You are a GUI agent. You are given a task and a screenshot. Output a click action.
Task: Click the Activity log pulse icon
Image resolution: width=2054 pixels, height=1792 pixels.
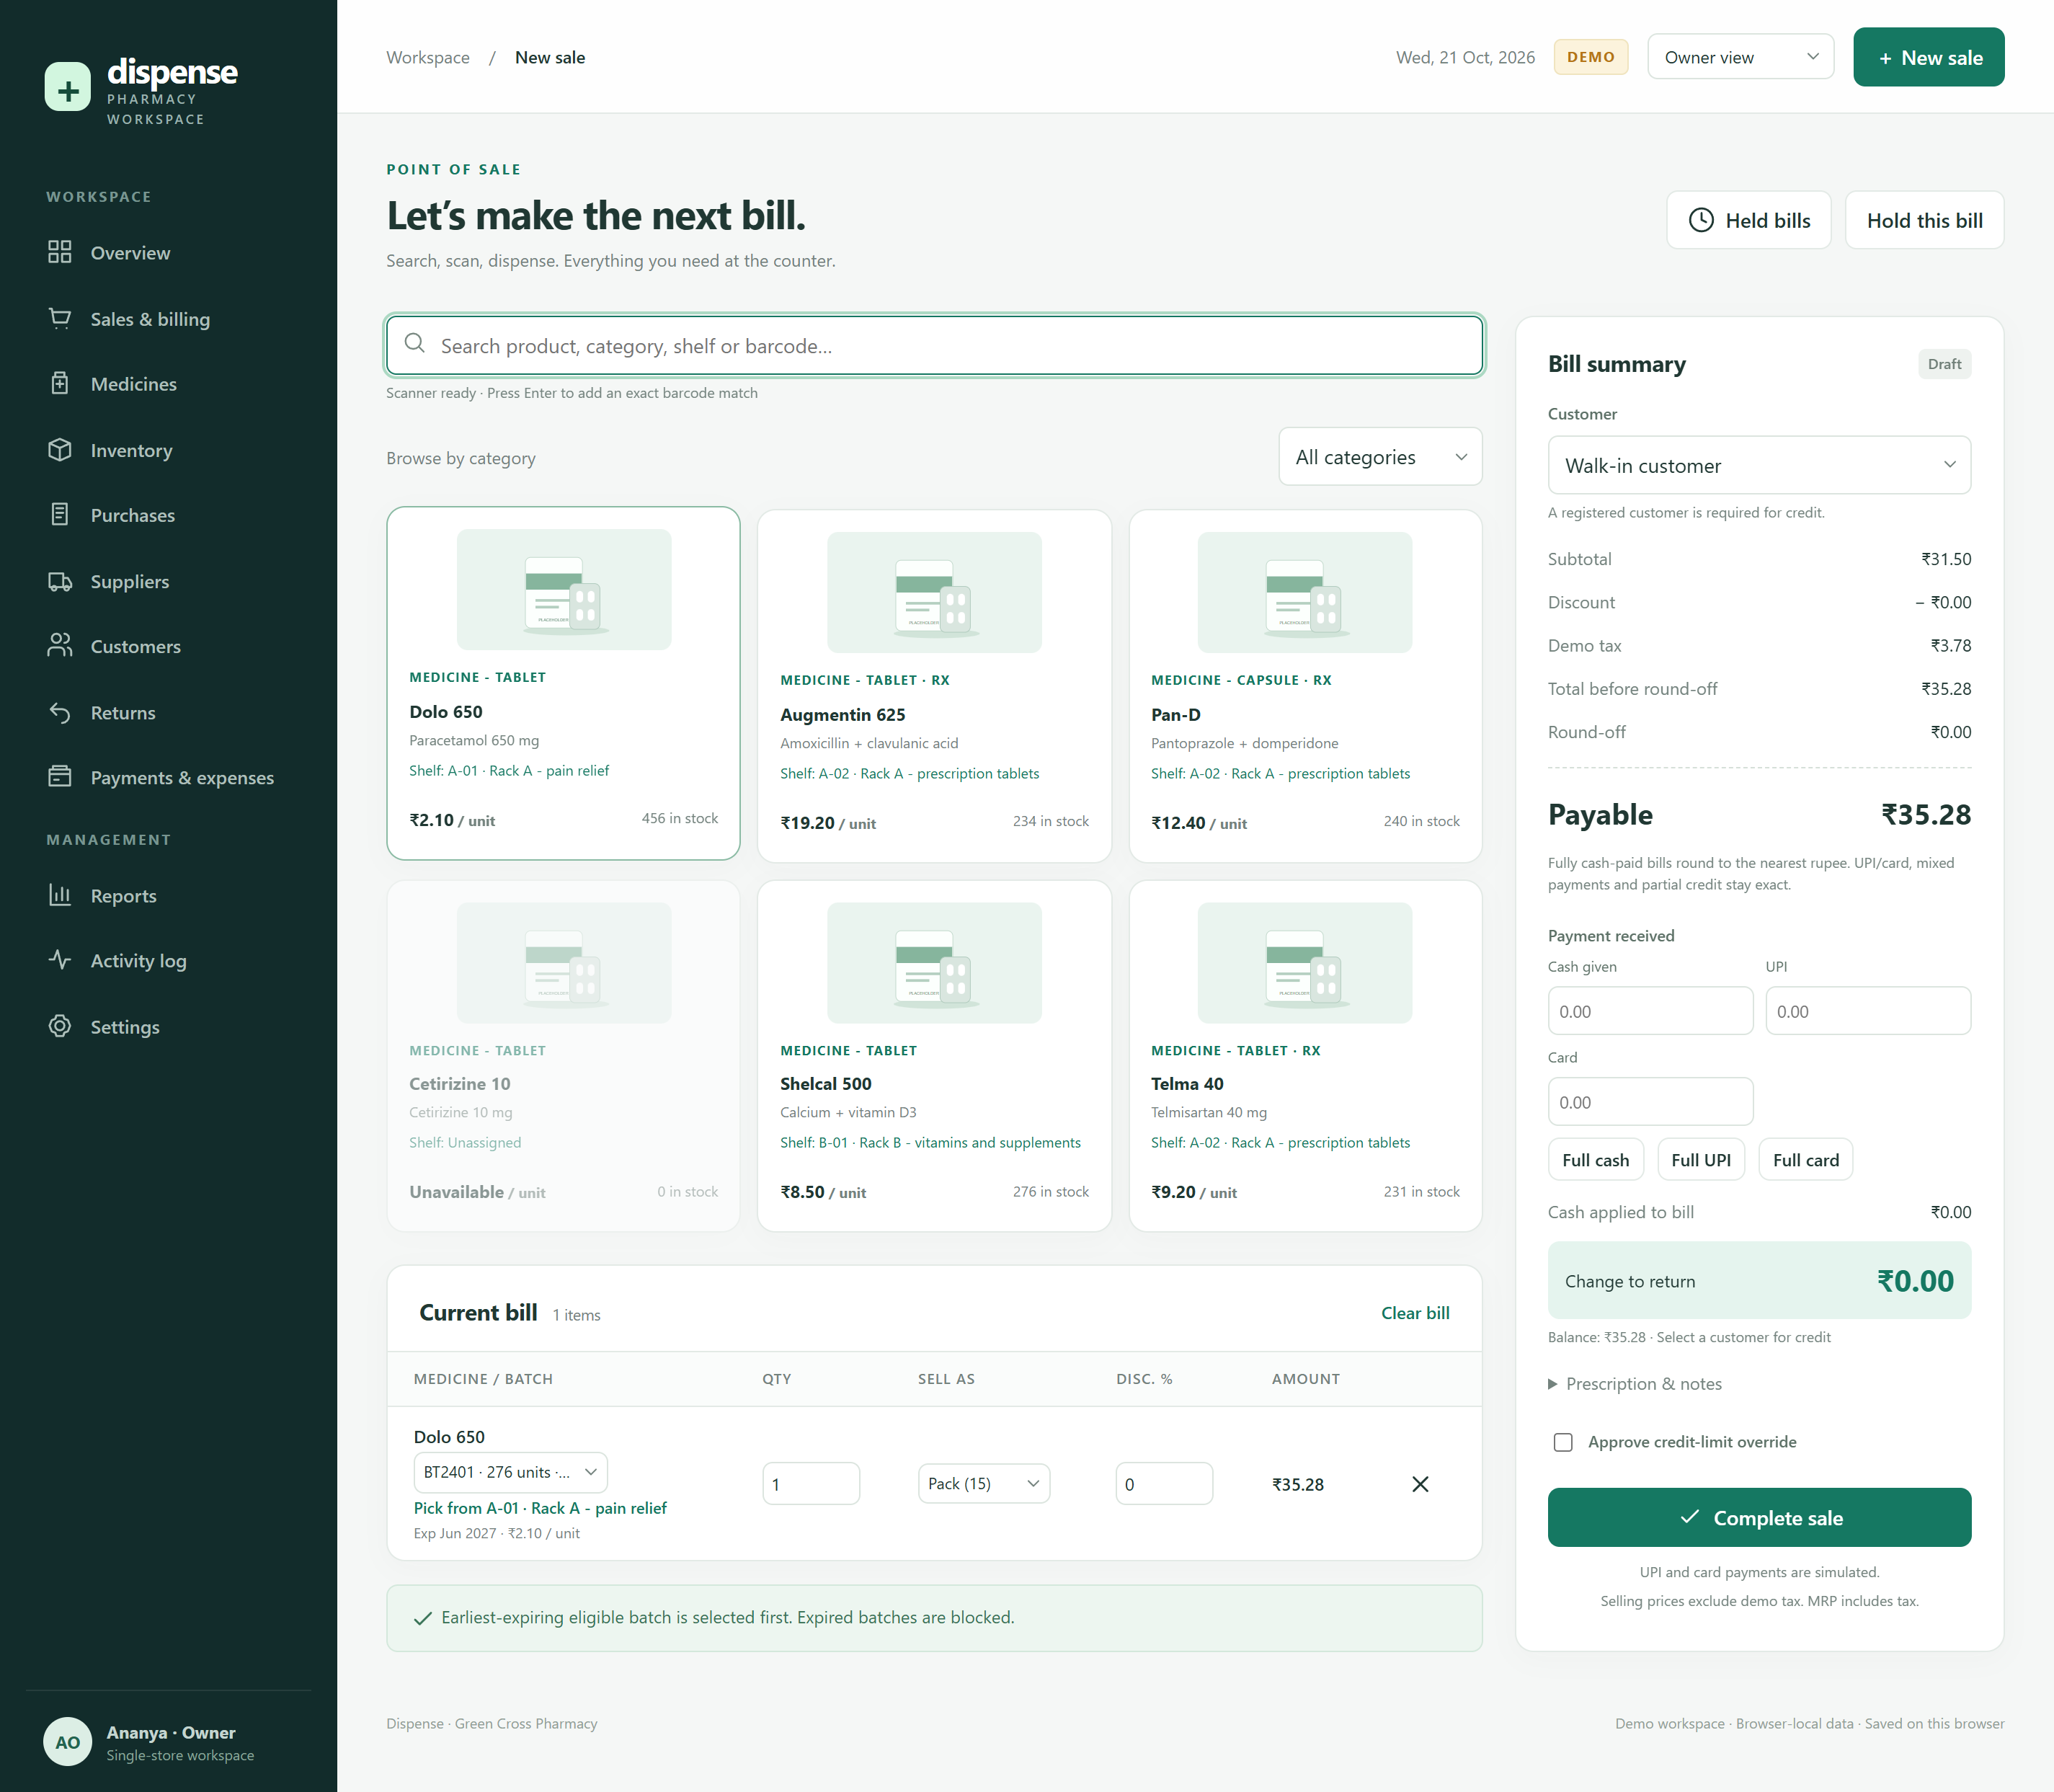tap(60, 960)
